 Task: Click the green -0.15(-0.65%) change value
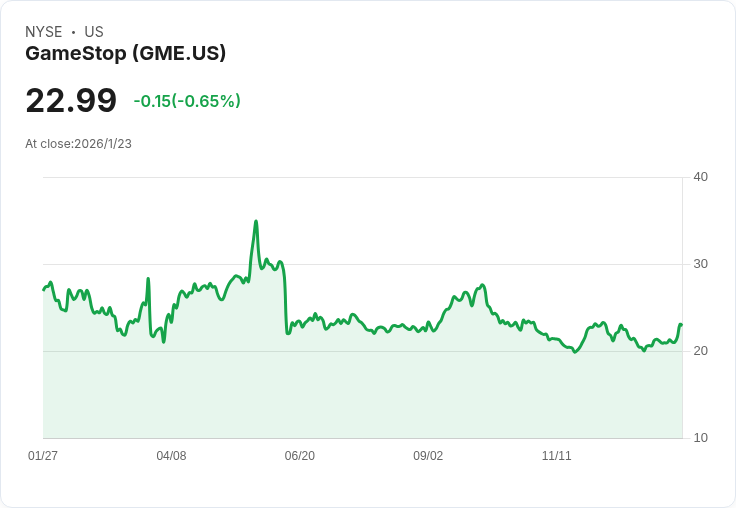pos(187,101)
